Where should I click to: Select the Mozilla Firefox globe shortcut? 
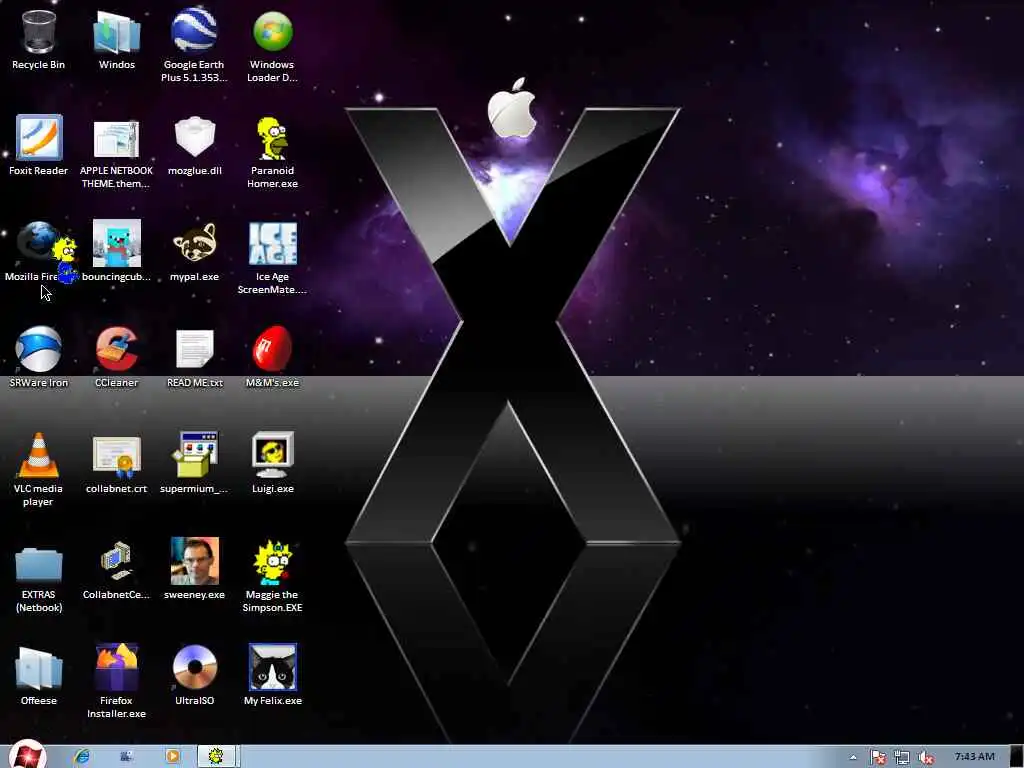[x=36, y=242]
